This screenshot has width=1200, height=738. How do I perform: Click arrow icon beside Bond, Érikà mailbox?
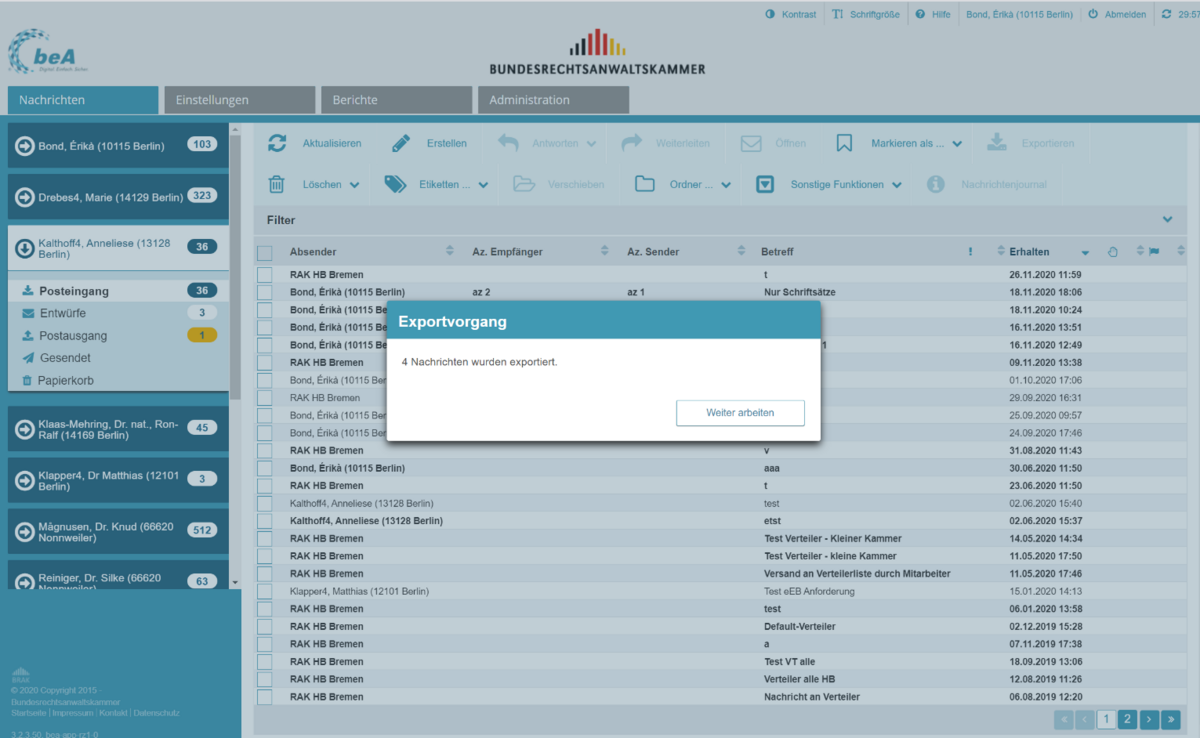(x=25, y=145)
